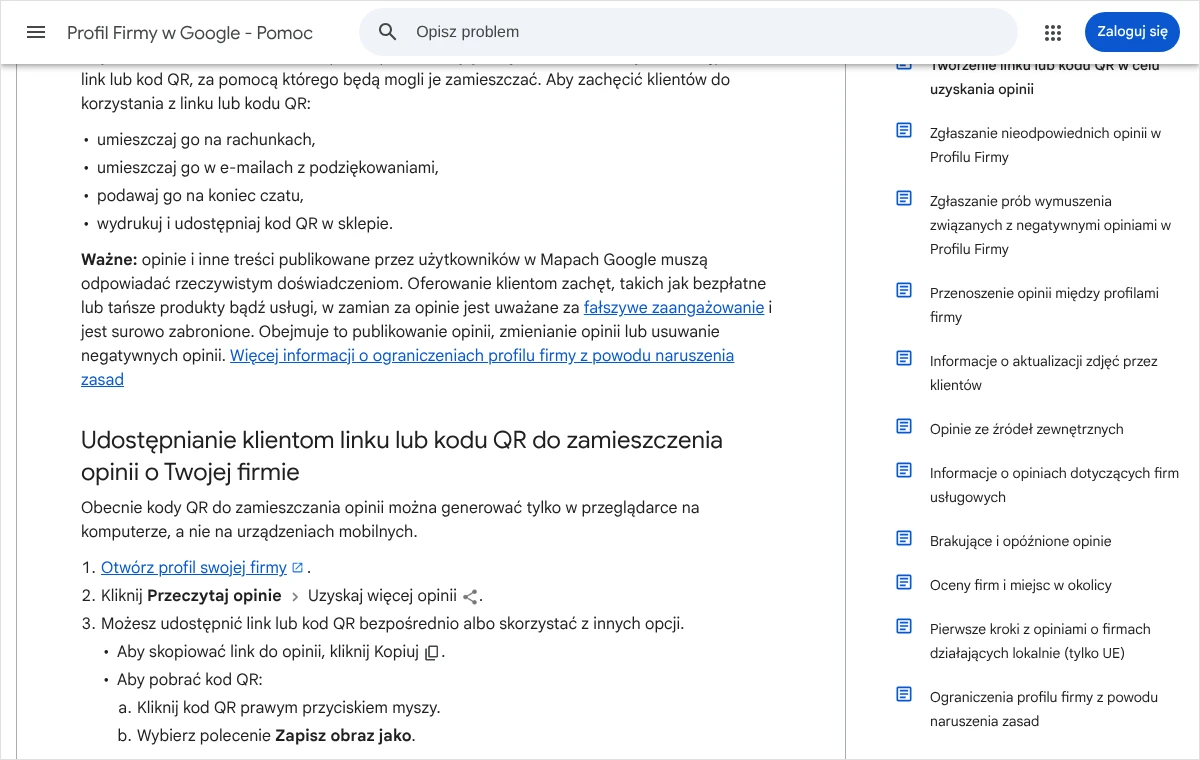
Task: Open Brakujące i opóźnione opinie article
Action: [1020, 541]
